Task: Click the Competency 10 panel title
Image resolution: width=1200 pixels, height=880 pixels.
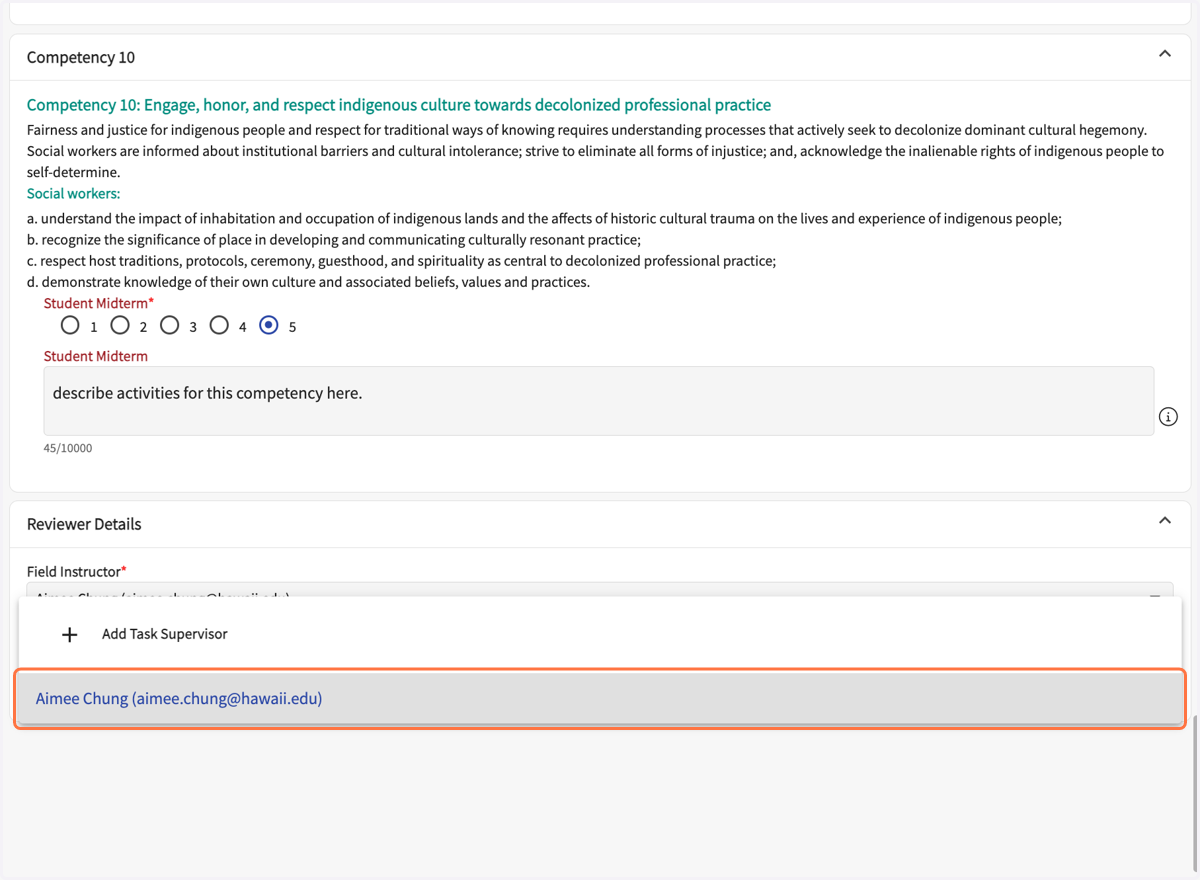Action: pyautogui.click(x=81, y=57)
